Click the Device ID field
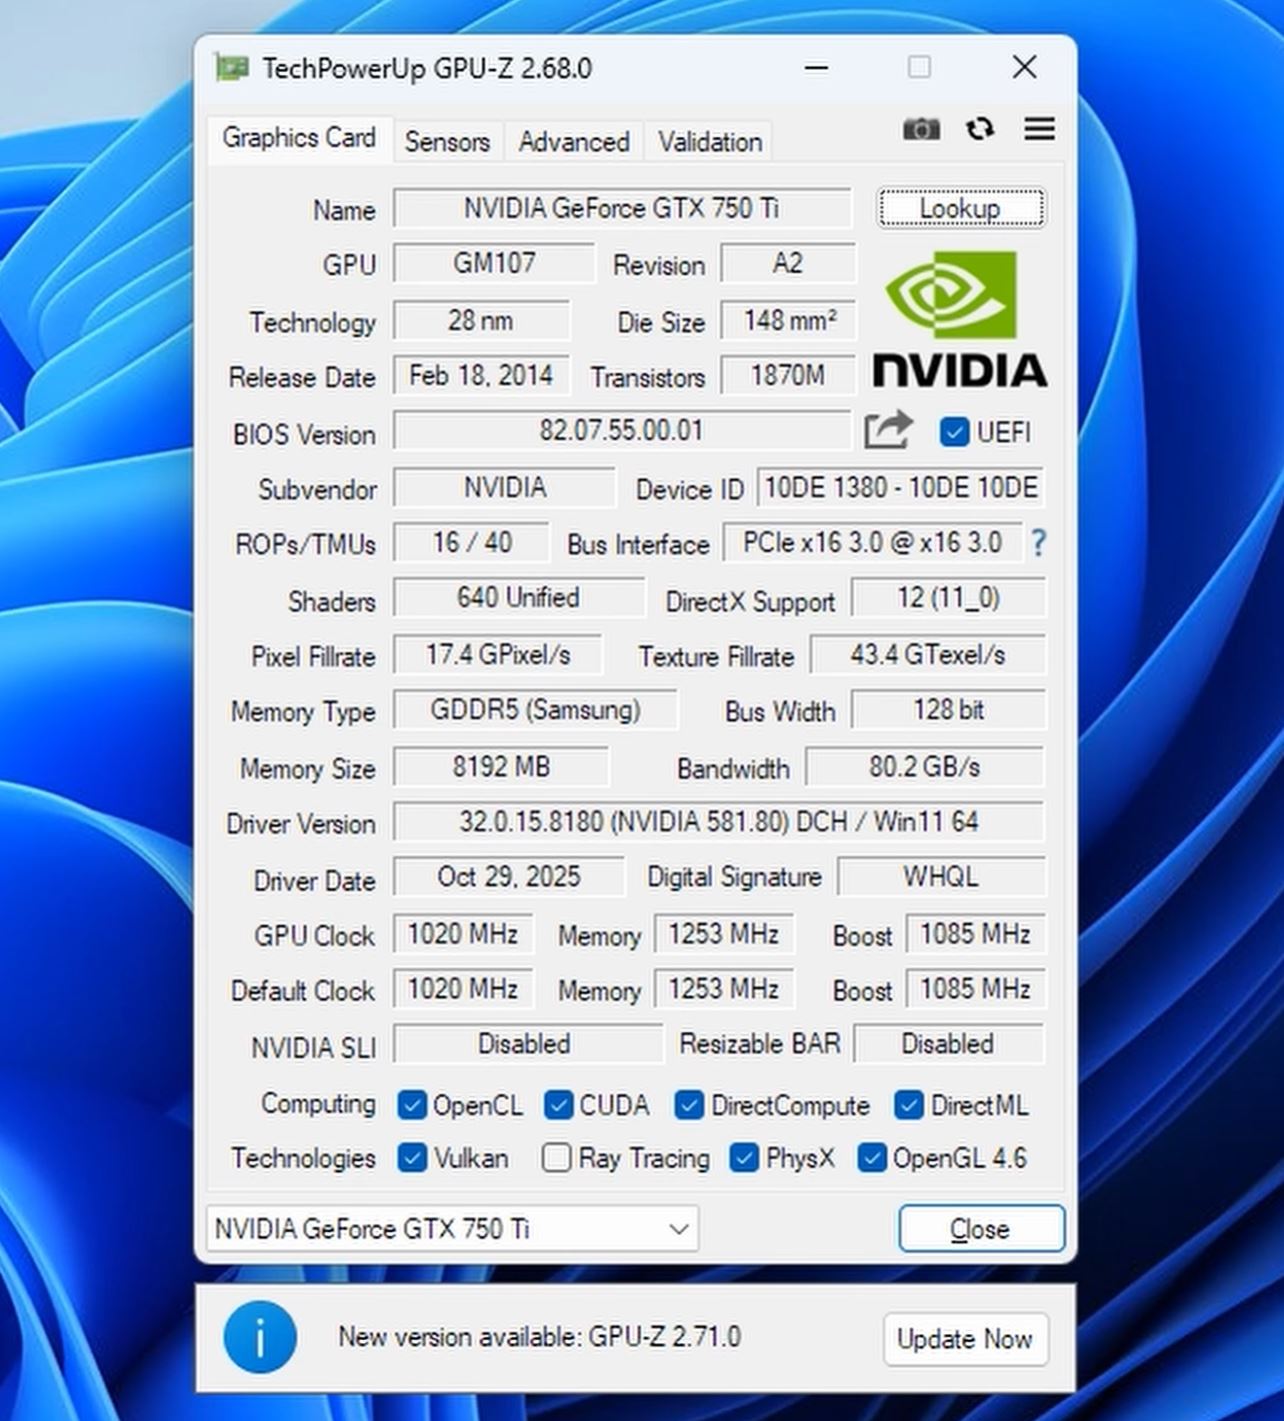 (901, 488)
